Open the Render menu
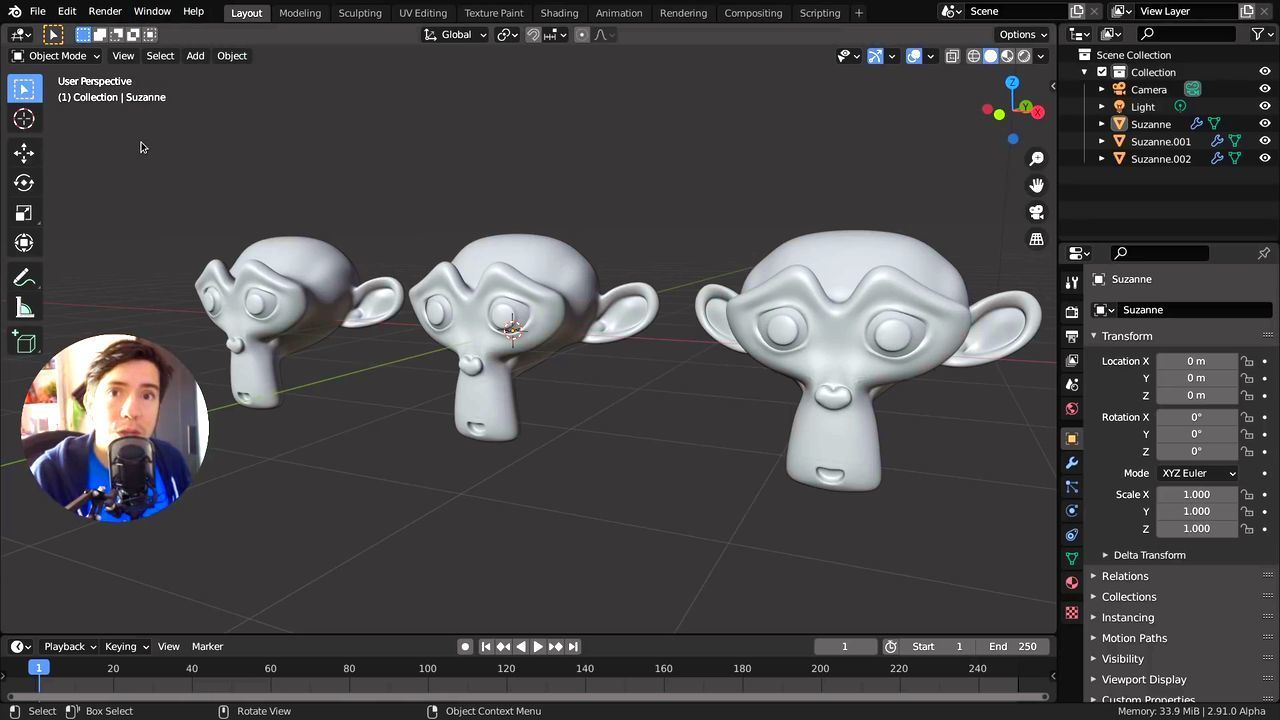 pyautogui.click(x=105, y=11)
